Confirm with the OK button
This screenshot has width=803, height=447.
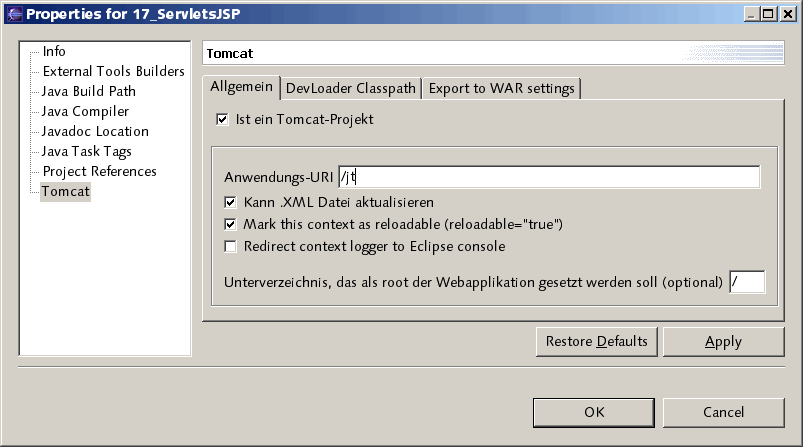coord(594,412)
